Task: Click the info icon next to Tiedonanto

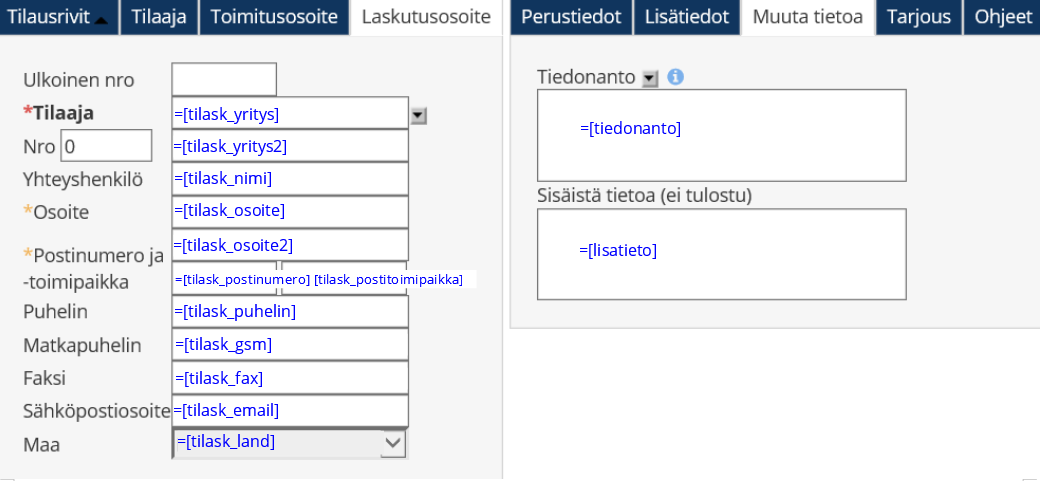Action: (x=676, y=77)
